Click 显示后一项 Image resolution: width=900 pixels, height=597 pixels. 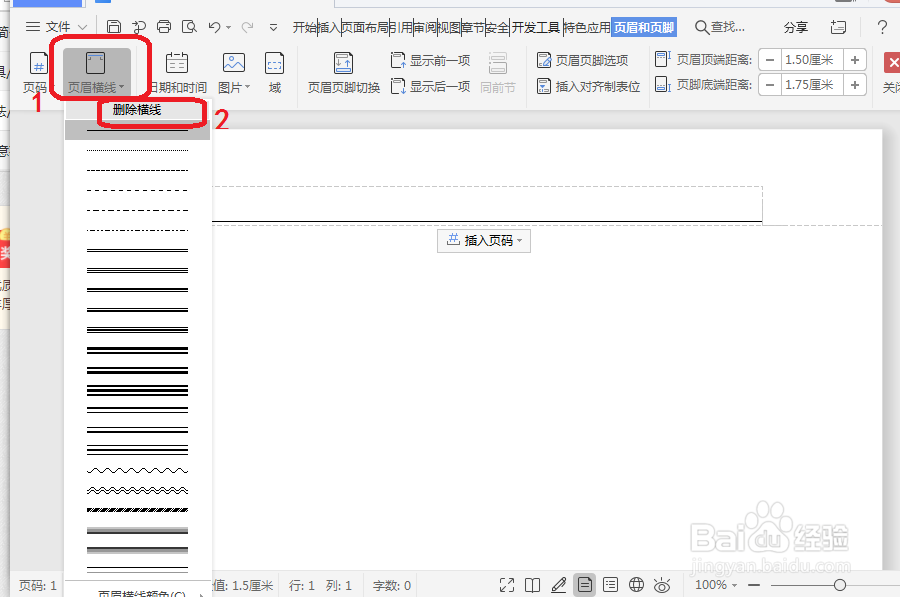click(x=430, y=87)
